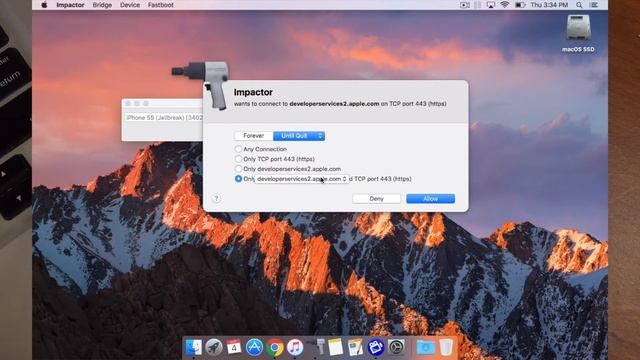Open Notification Center icon
Screen dimensions: 640x360
(594, 5)
